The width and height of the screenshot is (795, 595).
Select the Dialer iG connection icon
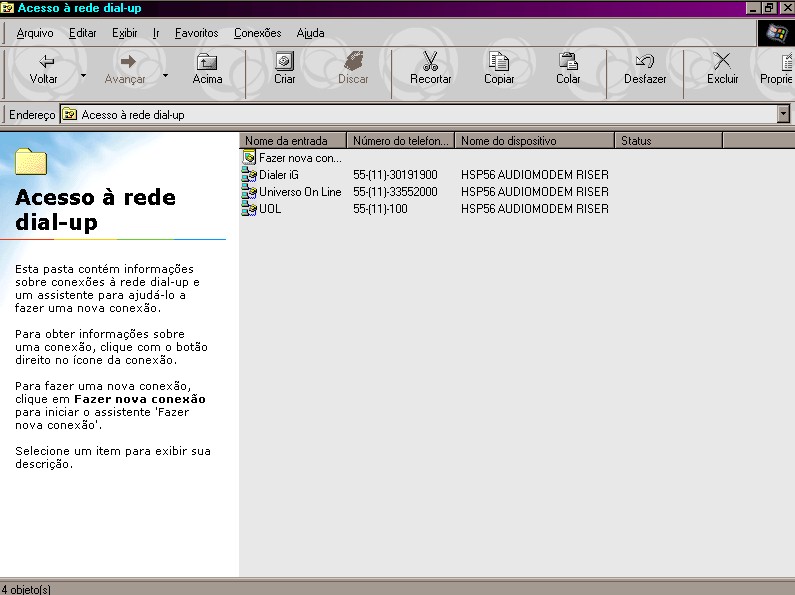249,175
